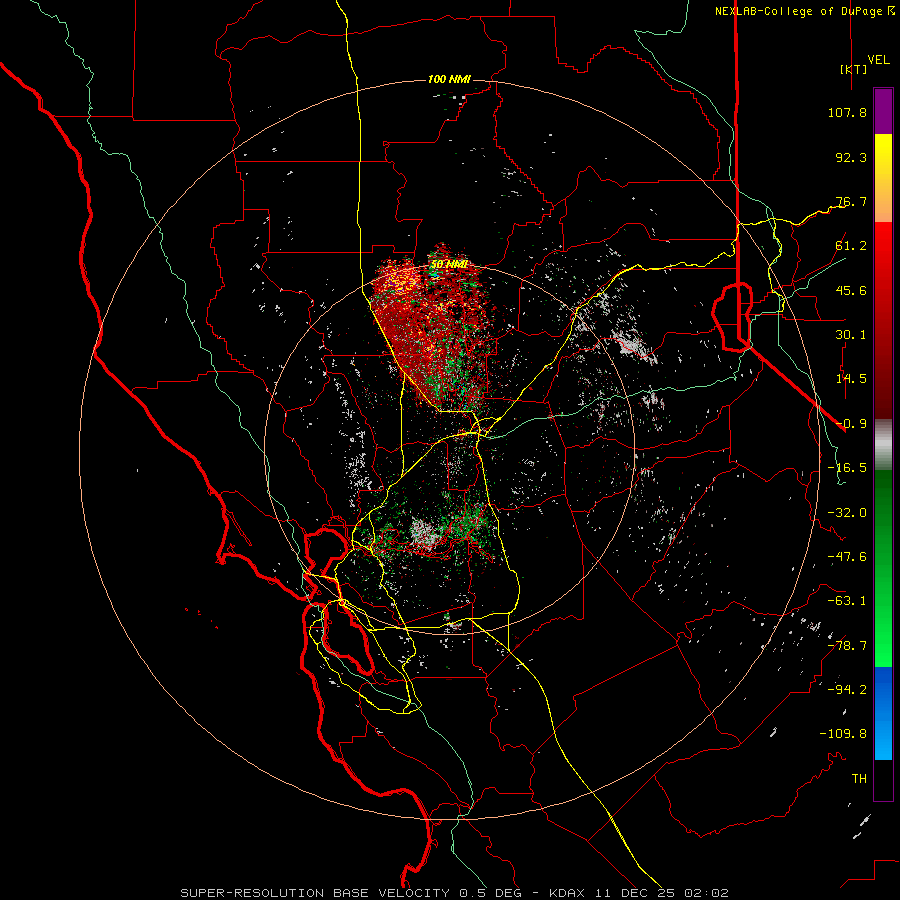
Task: Click the 92.3 scale value
Action: click(851, 157)
